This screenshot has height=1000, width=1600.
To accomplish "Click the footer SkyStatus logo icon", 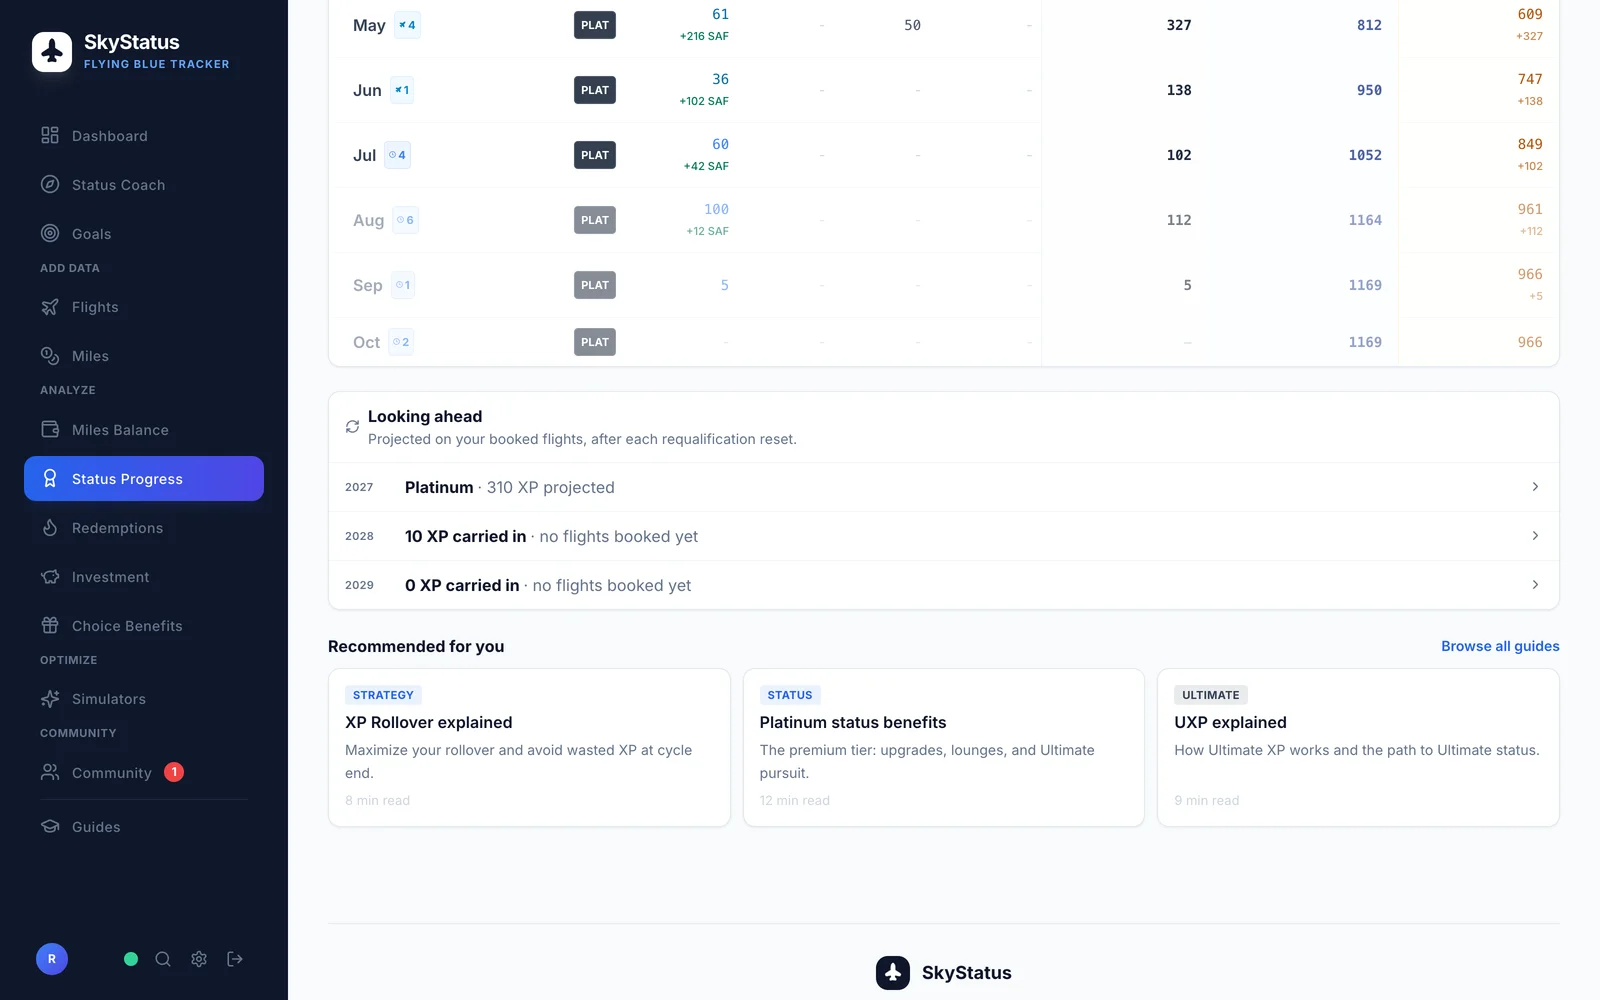I will [x=893, y=973].
